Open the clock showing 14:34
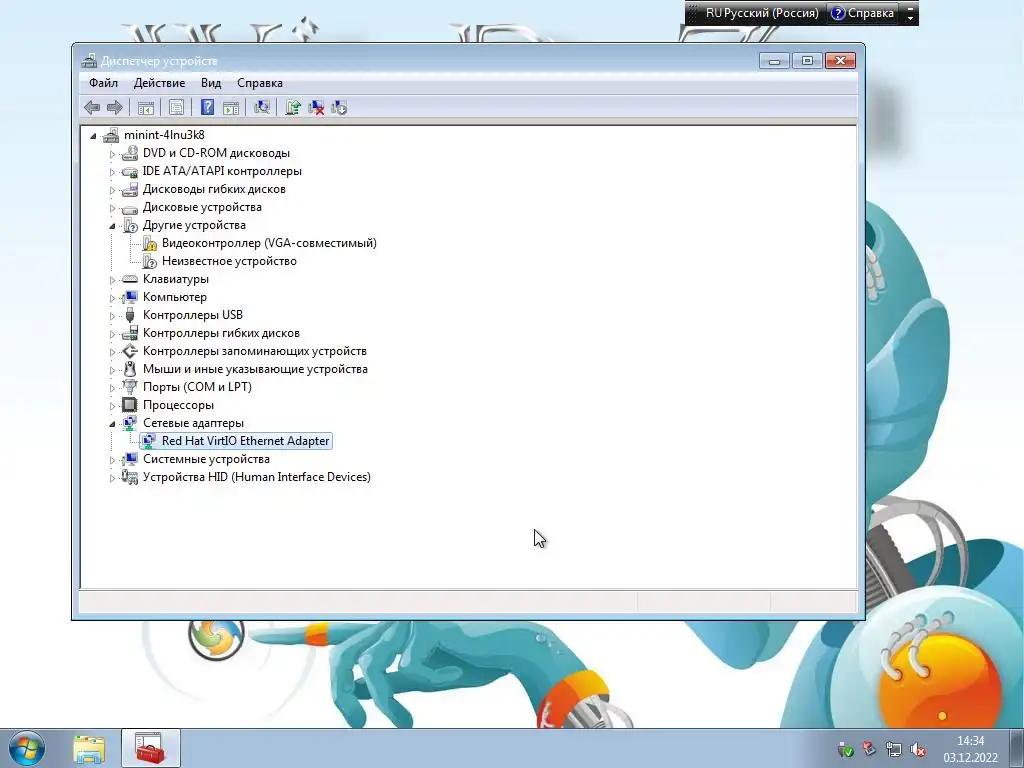The height and width of the screenshot is (768, 1024). (970, 749)
